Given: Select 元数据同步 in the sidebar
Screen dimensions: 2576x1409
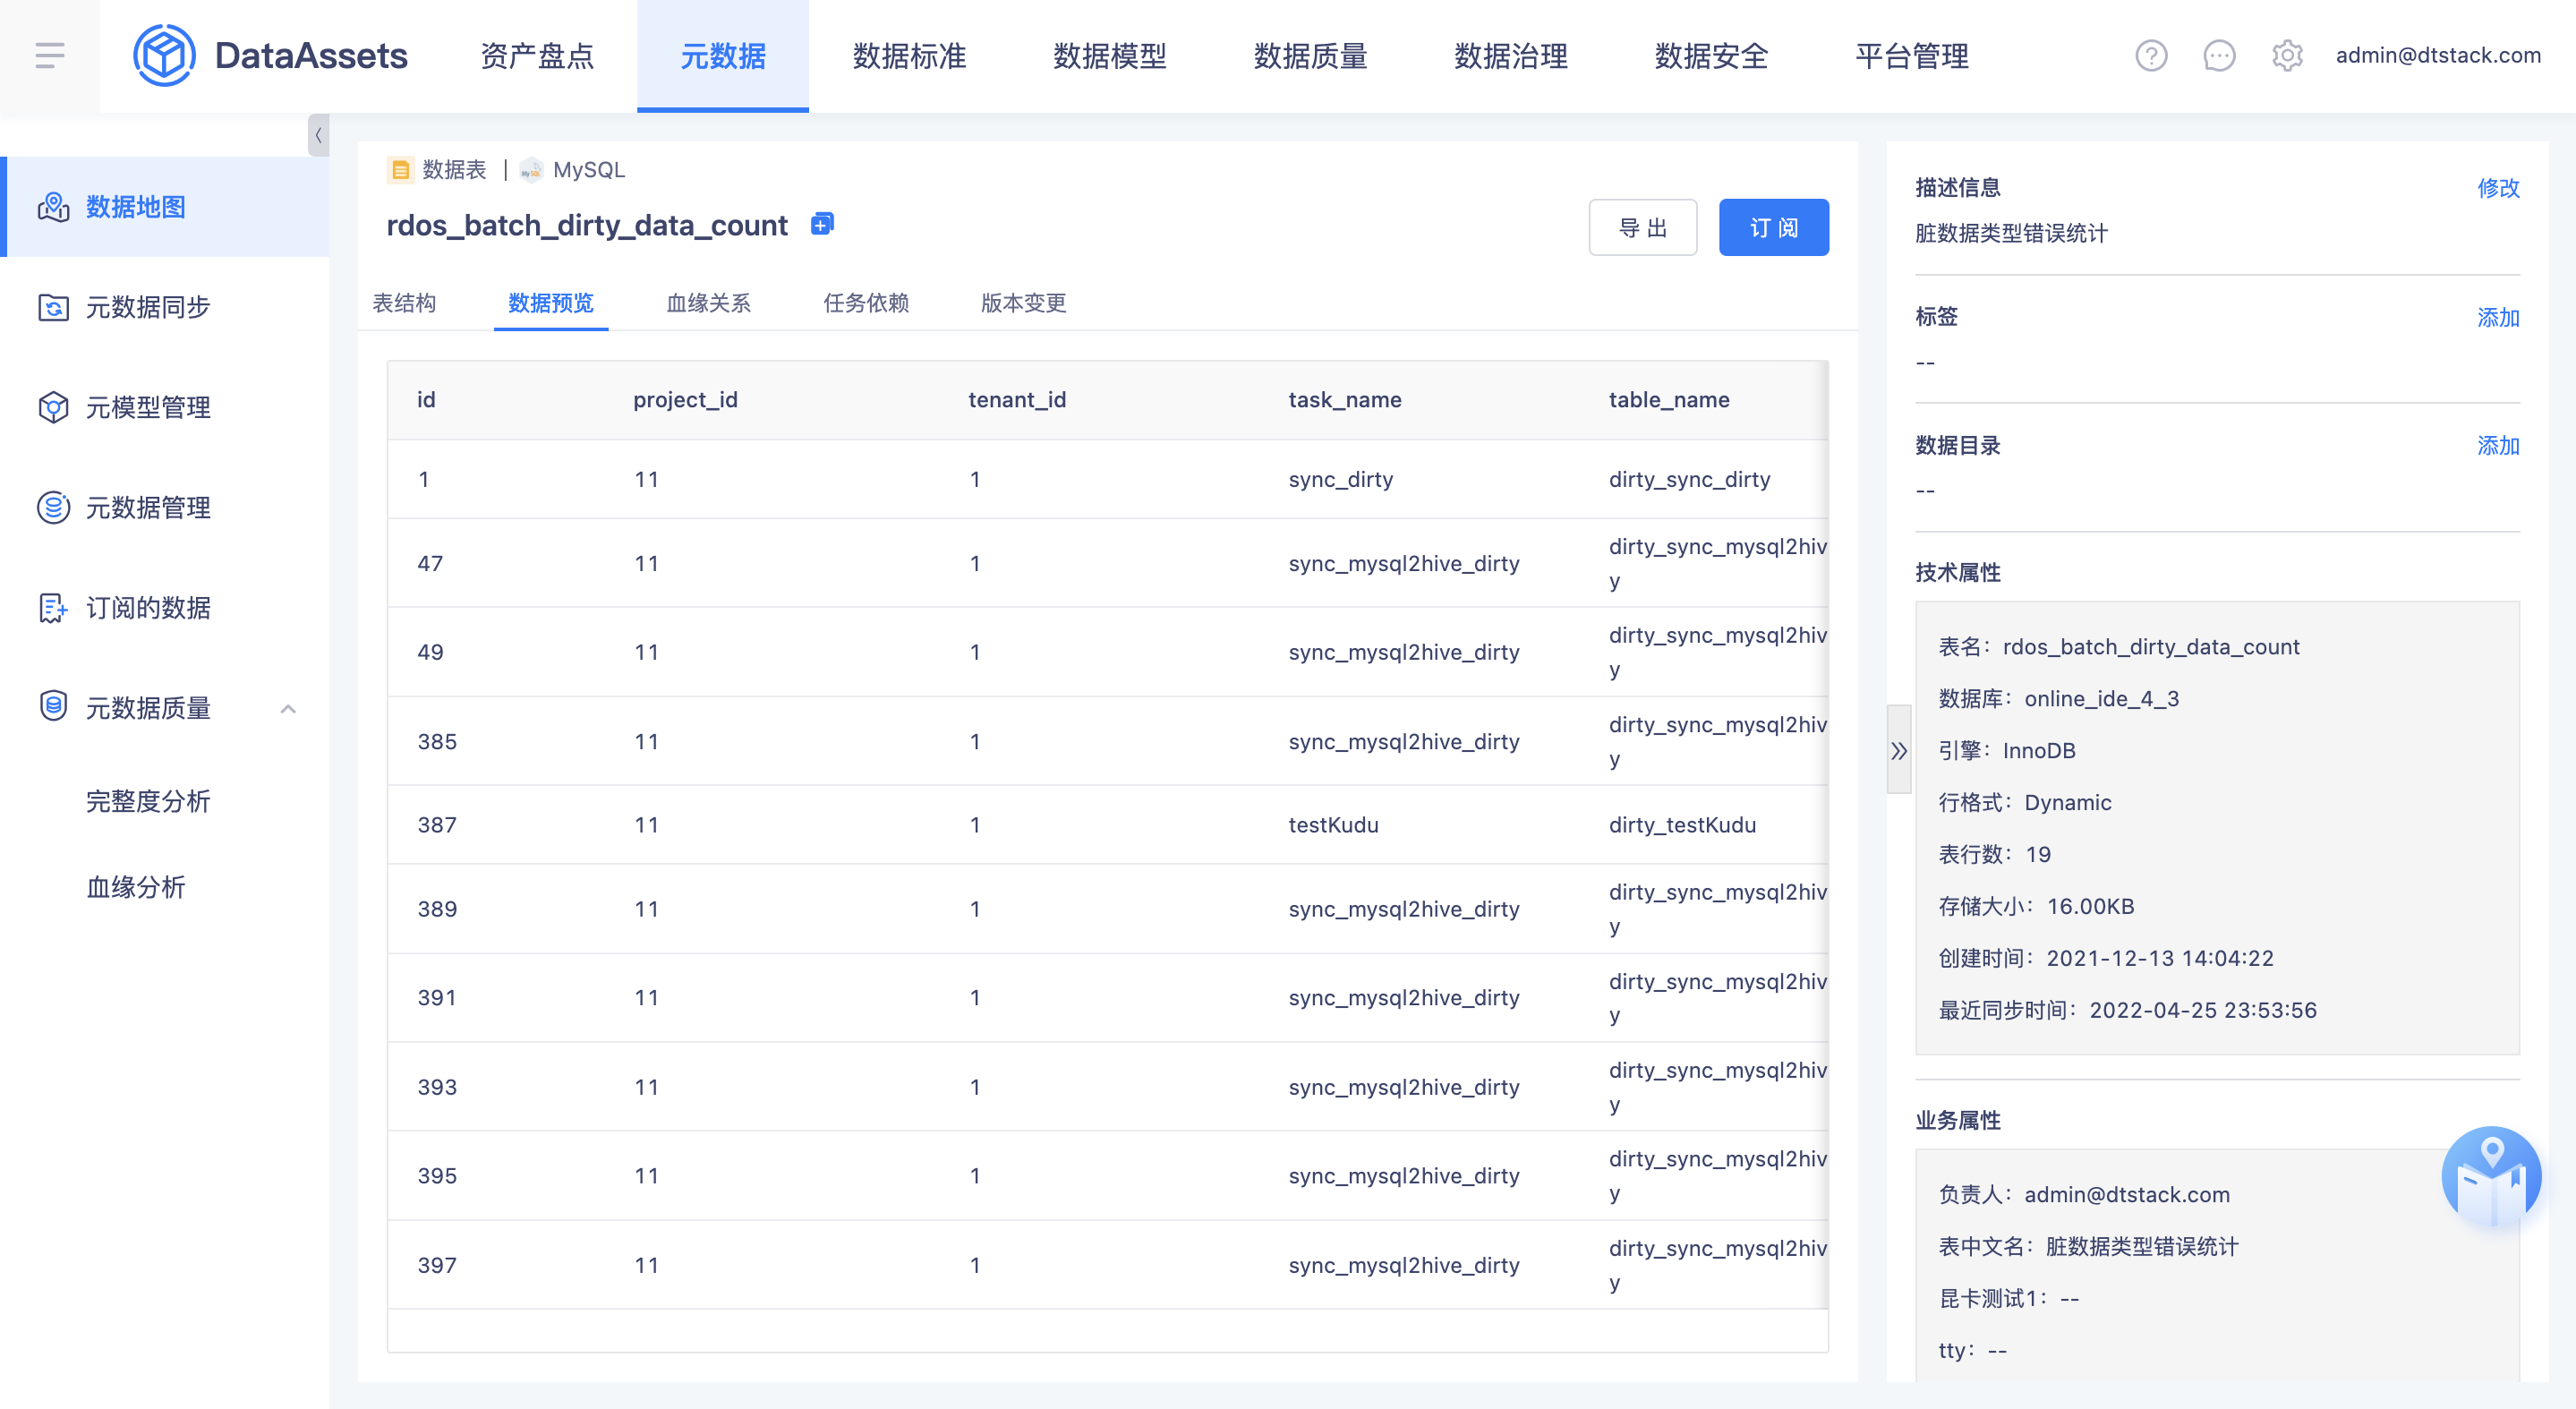Looking at the screenshot, I should coord(164,307).
